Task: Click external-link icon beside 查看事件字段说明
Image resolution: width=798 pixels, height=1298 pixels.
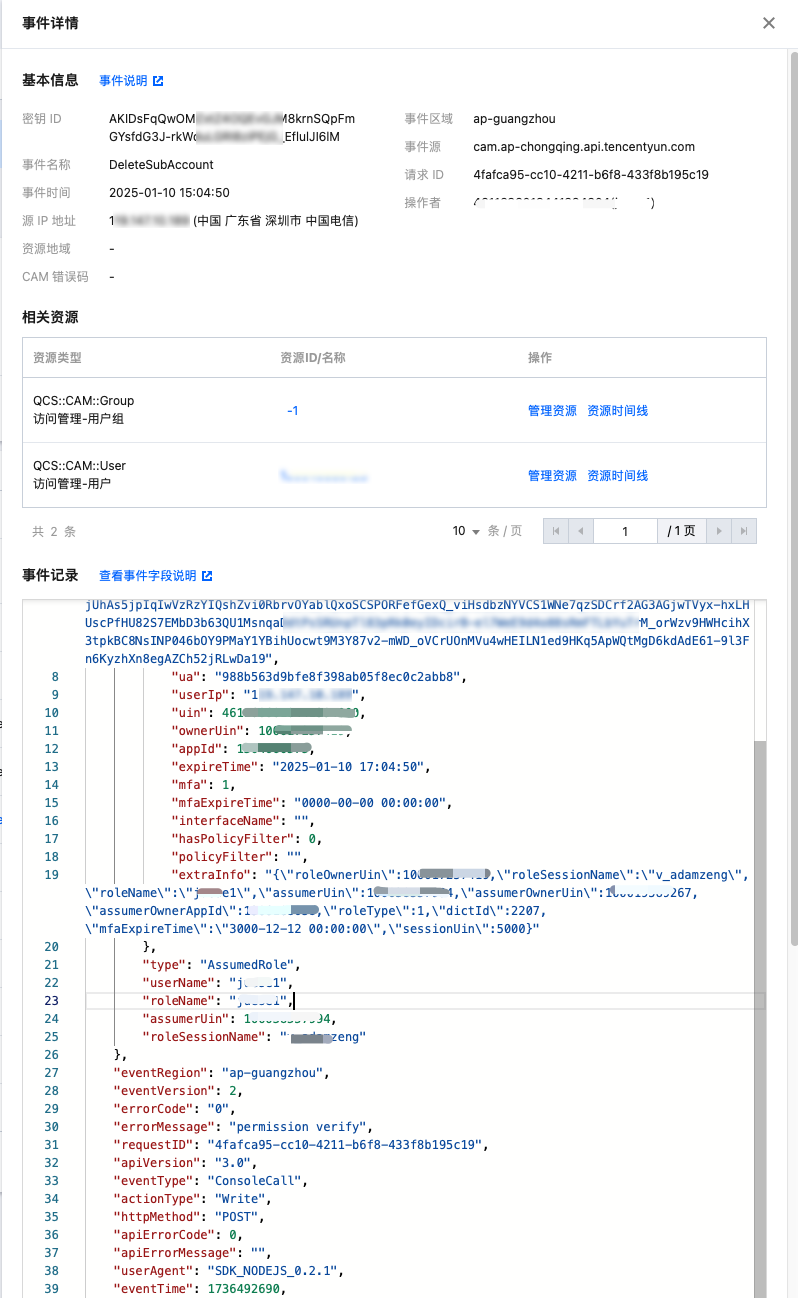Action: [207, 576]
